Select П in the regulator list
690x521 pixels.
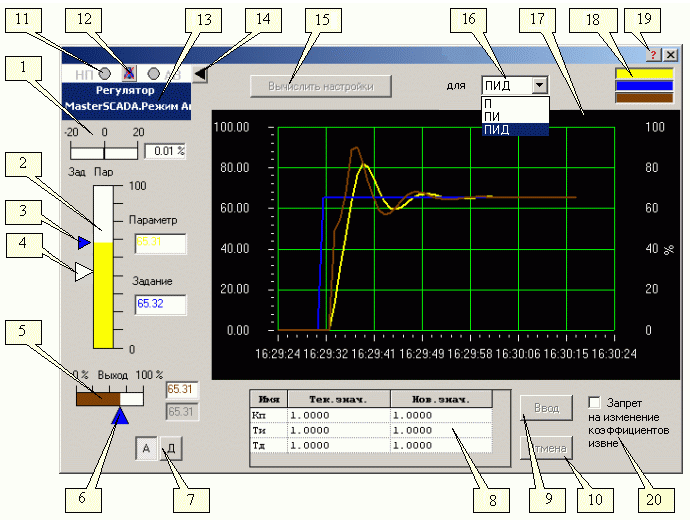[515, 104]
